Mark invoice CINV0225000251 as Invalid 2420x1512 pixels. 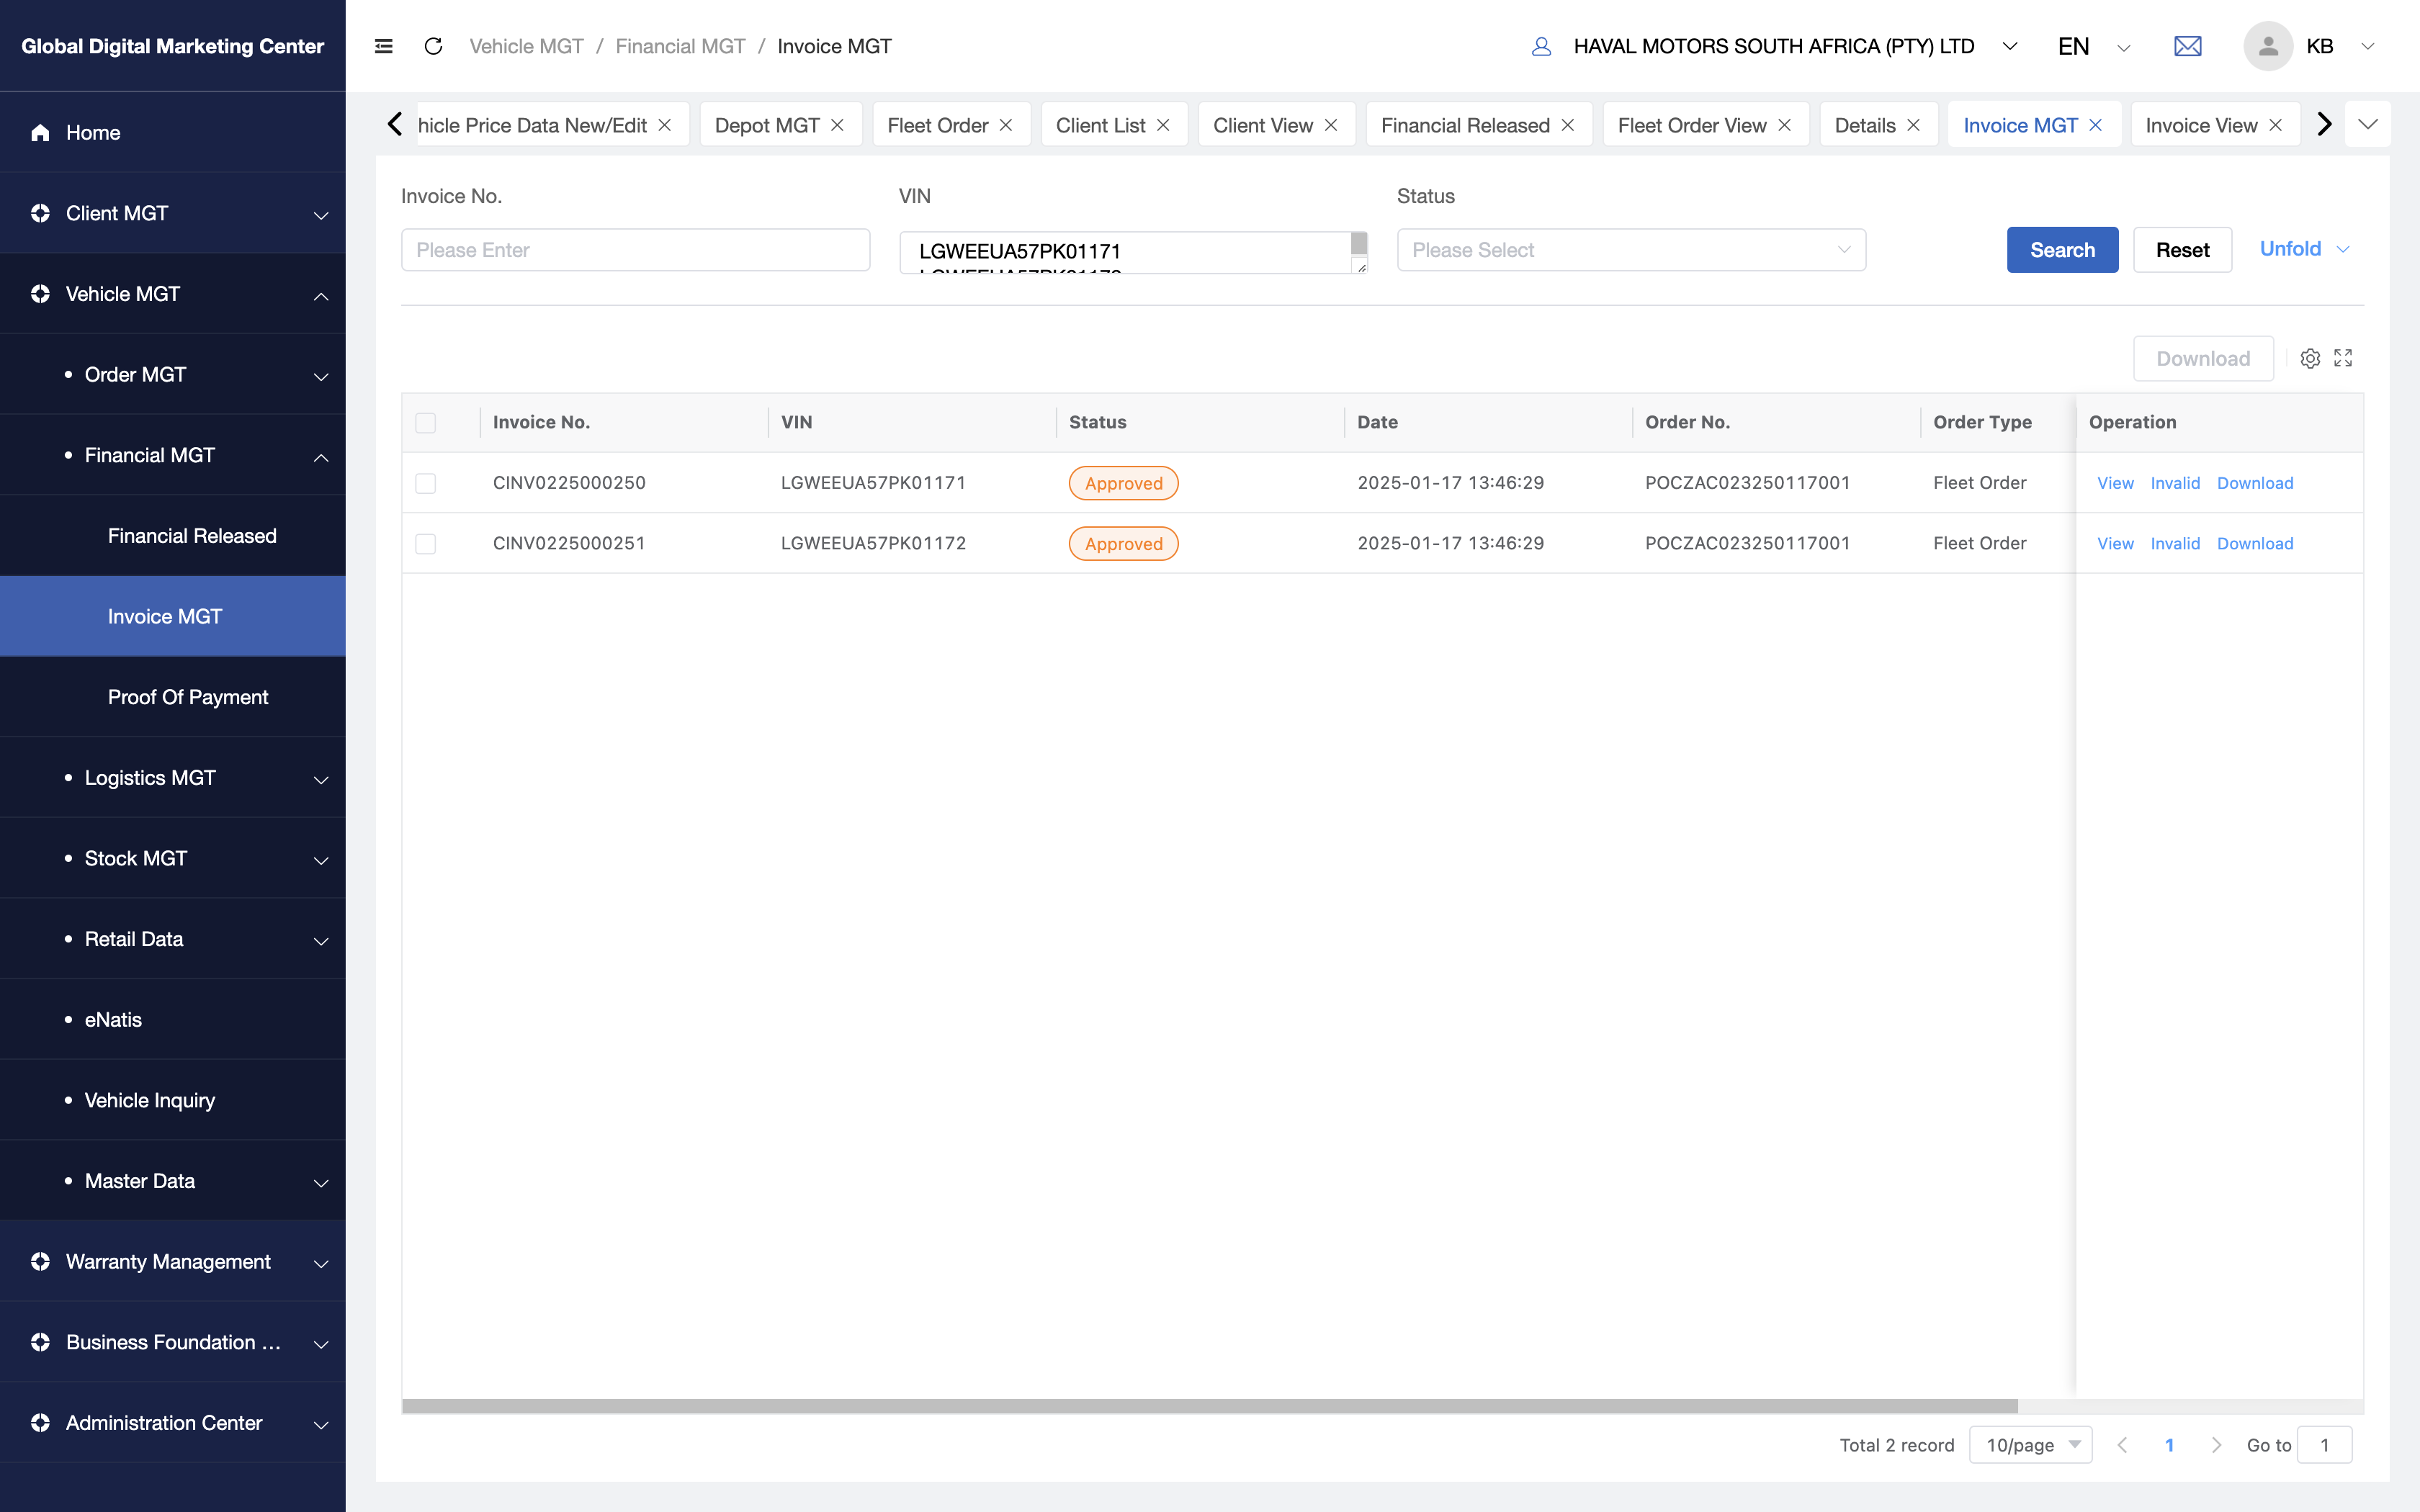click(2175, 544)
